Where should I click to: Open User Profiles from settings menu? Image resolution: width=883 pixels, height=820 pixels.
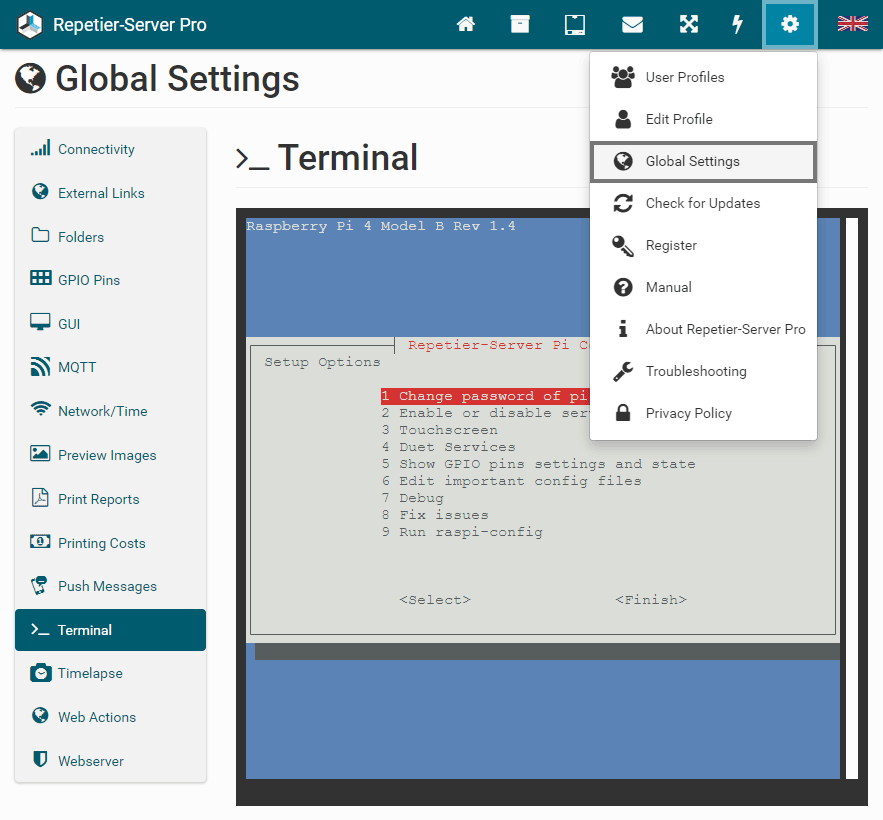[703, 77]
